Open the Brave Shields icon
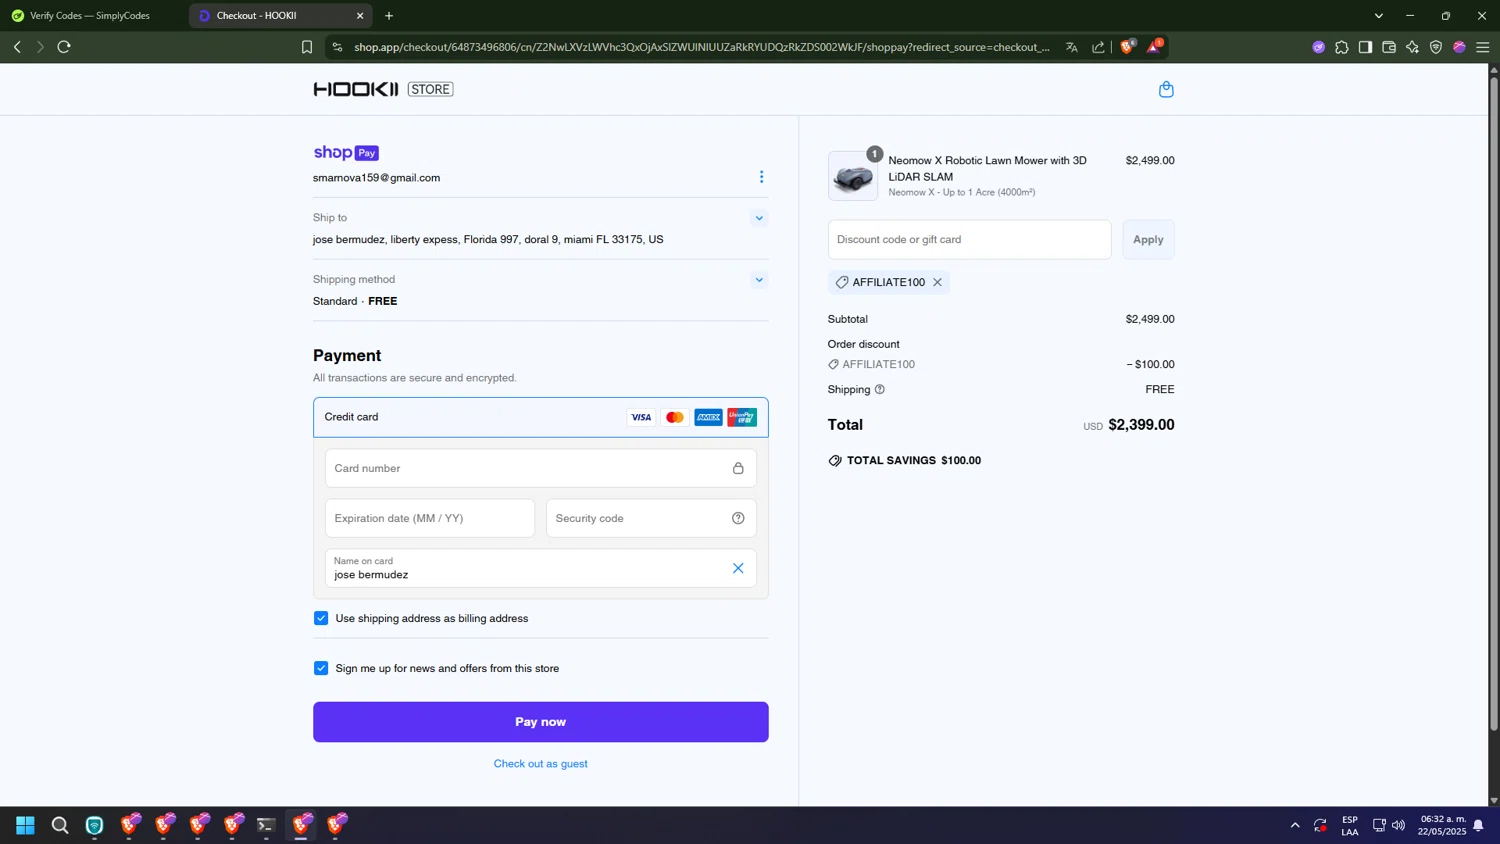This screenshot has width=1500, height=844. pos(1127,47)
